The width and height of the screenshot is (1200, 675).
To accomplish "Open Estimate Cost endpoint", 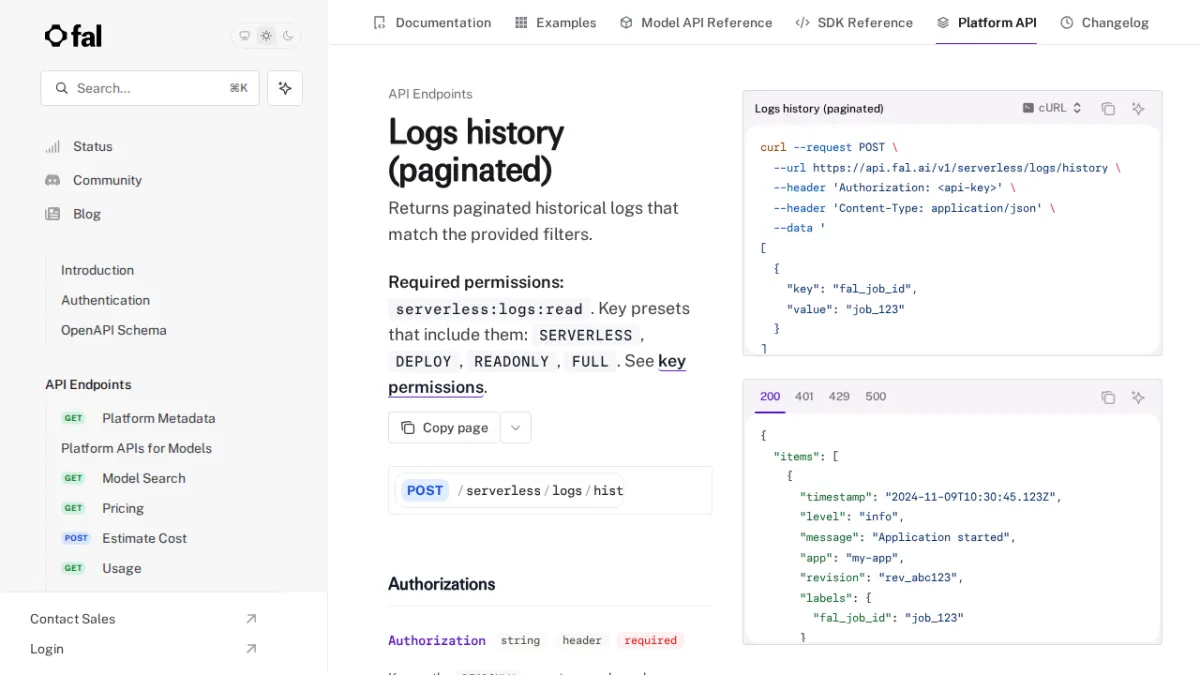I will [144, 538].
